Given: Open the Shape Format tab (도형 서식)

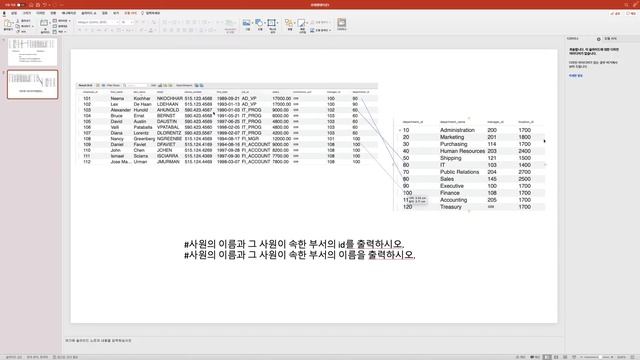Looking at the screenshot, I should pos(131,13).
